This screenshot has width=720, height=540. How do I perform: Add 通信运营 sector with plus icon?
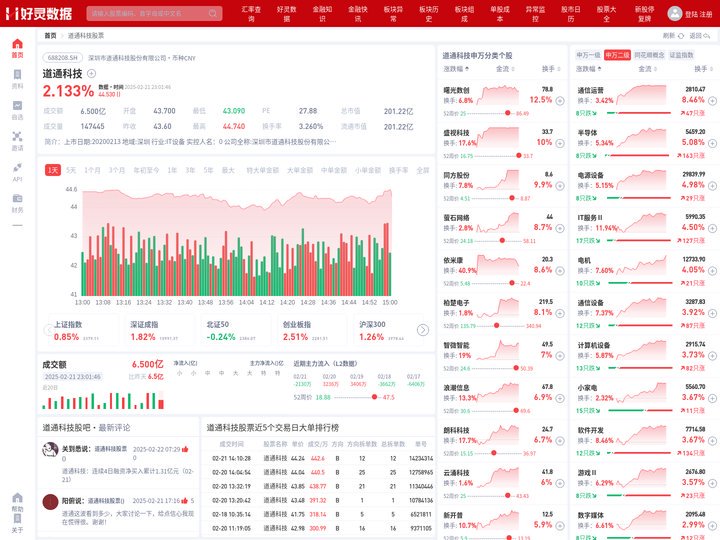pos(712,101)
